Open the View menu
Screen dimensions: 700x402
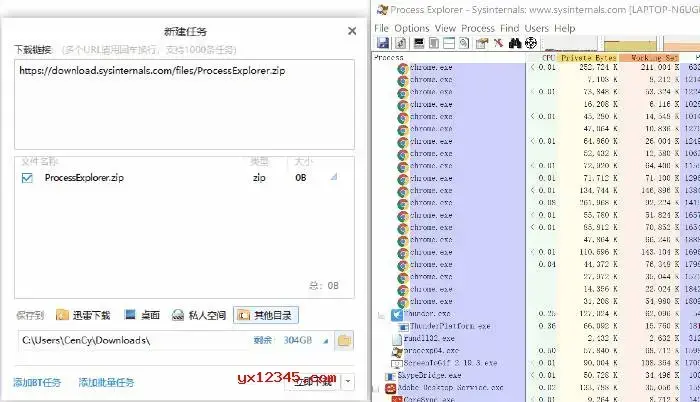[445, 28]
